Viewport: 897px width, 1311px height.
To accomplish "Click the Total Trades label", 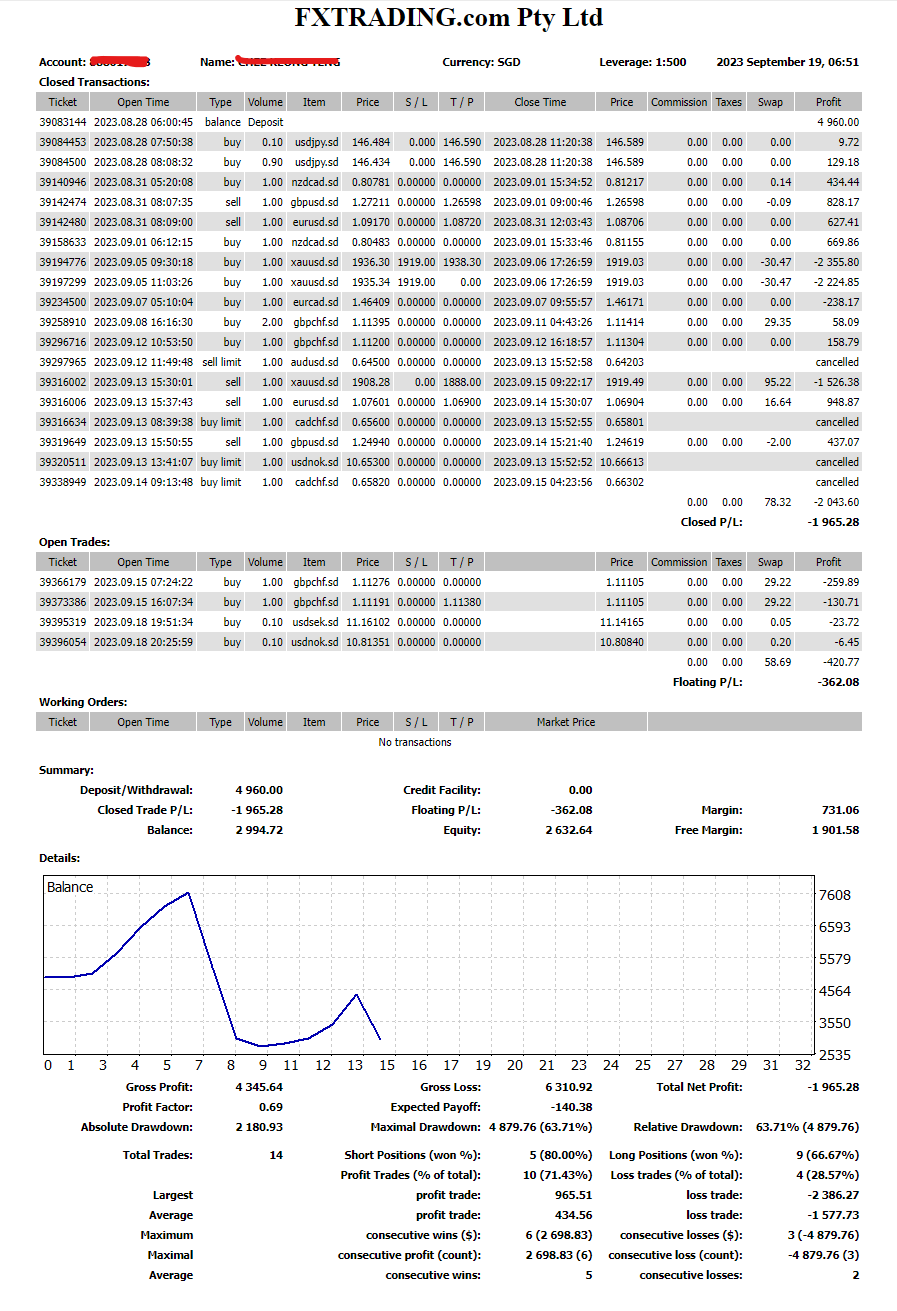I will coord(158,1155).
